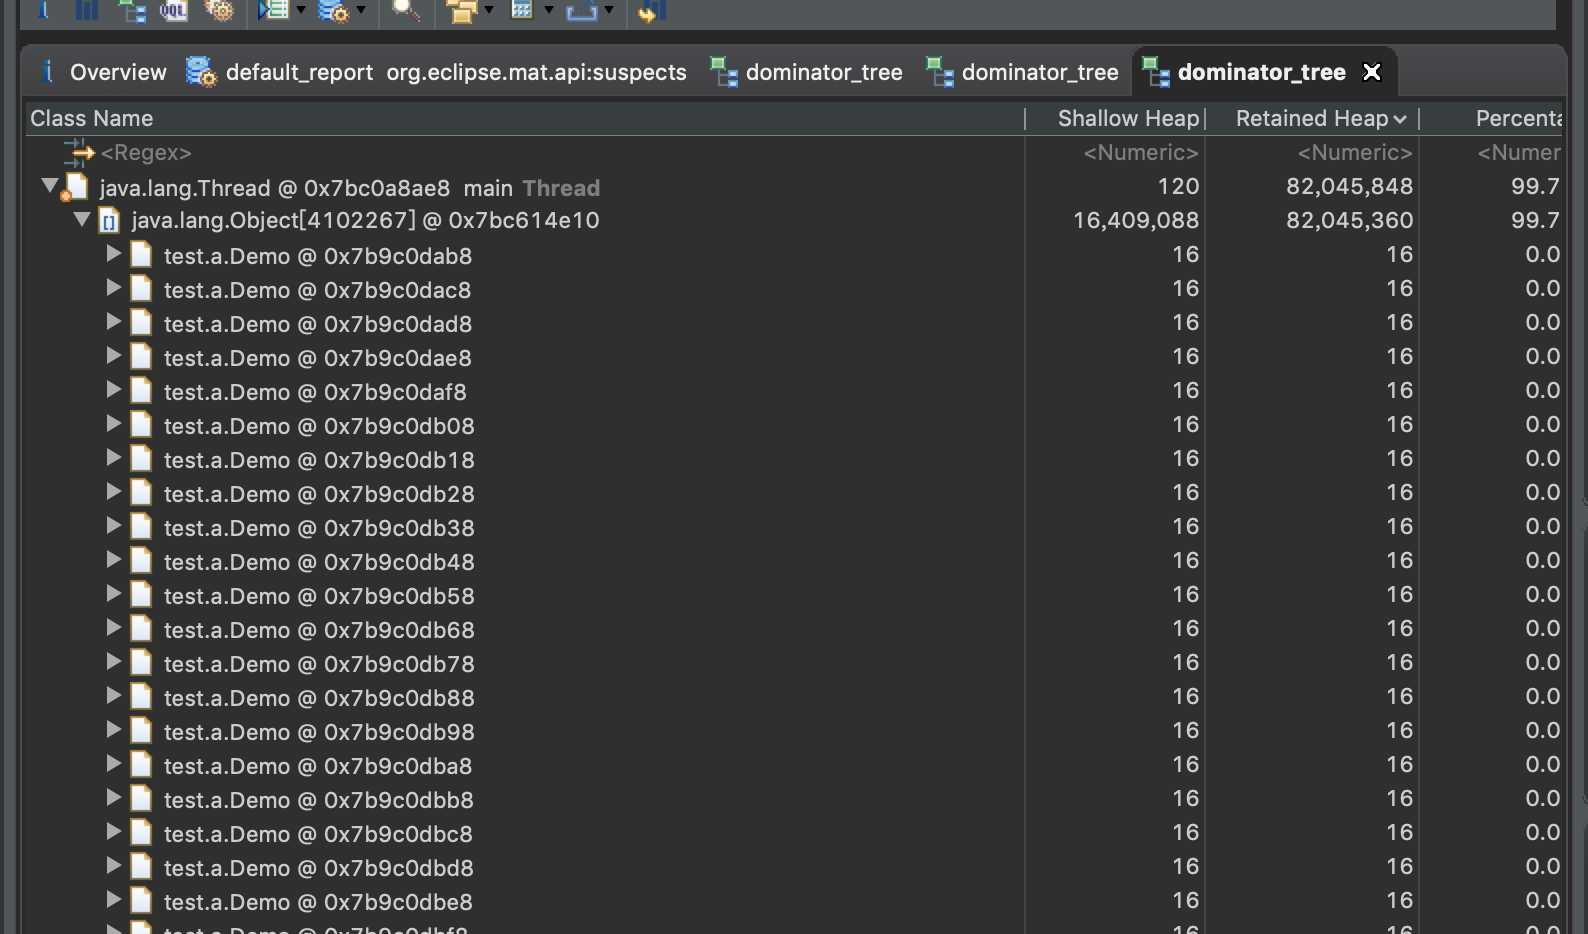The image size is (1588, 934).
Task: Open the export dropdown arrow
Action: [608, 10]
